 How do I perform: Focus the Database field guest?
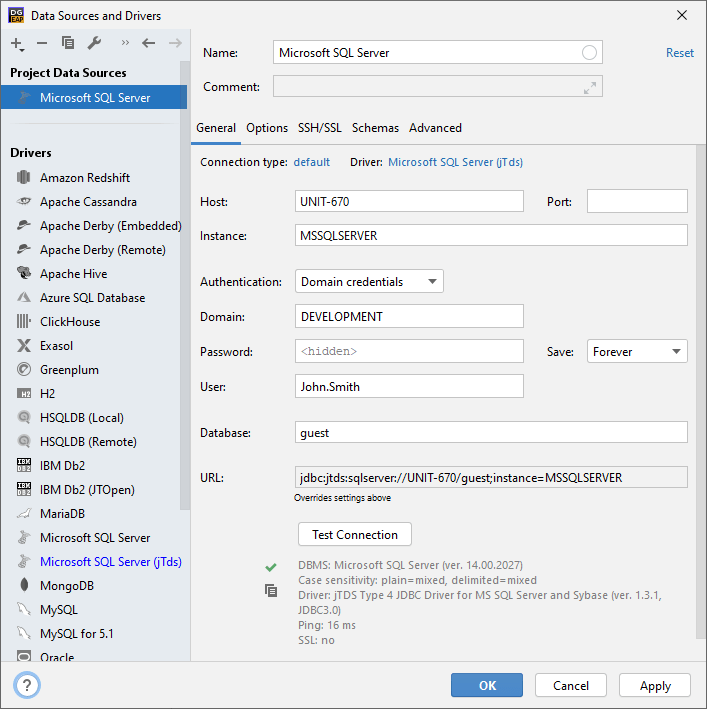point(491,432)
